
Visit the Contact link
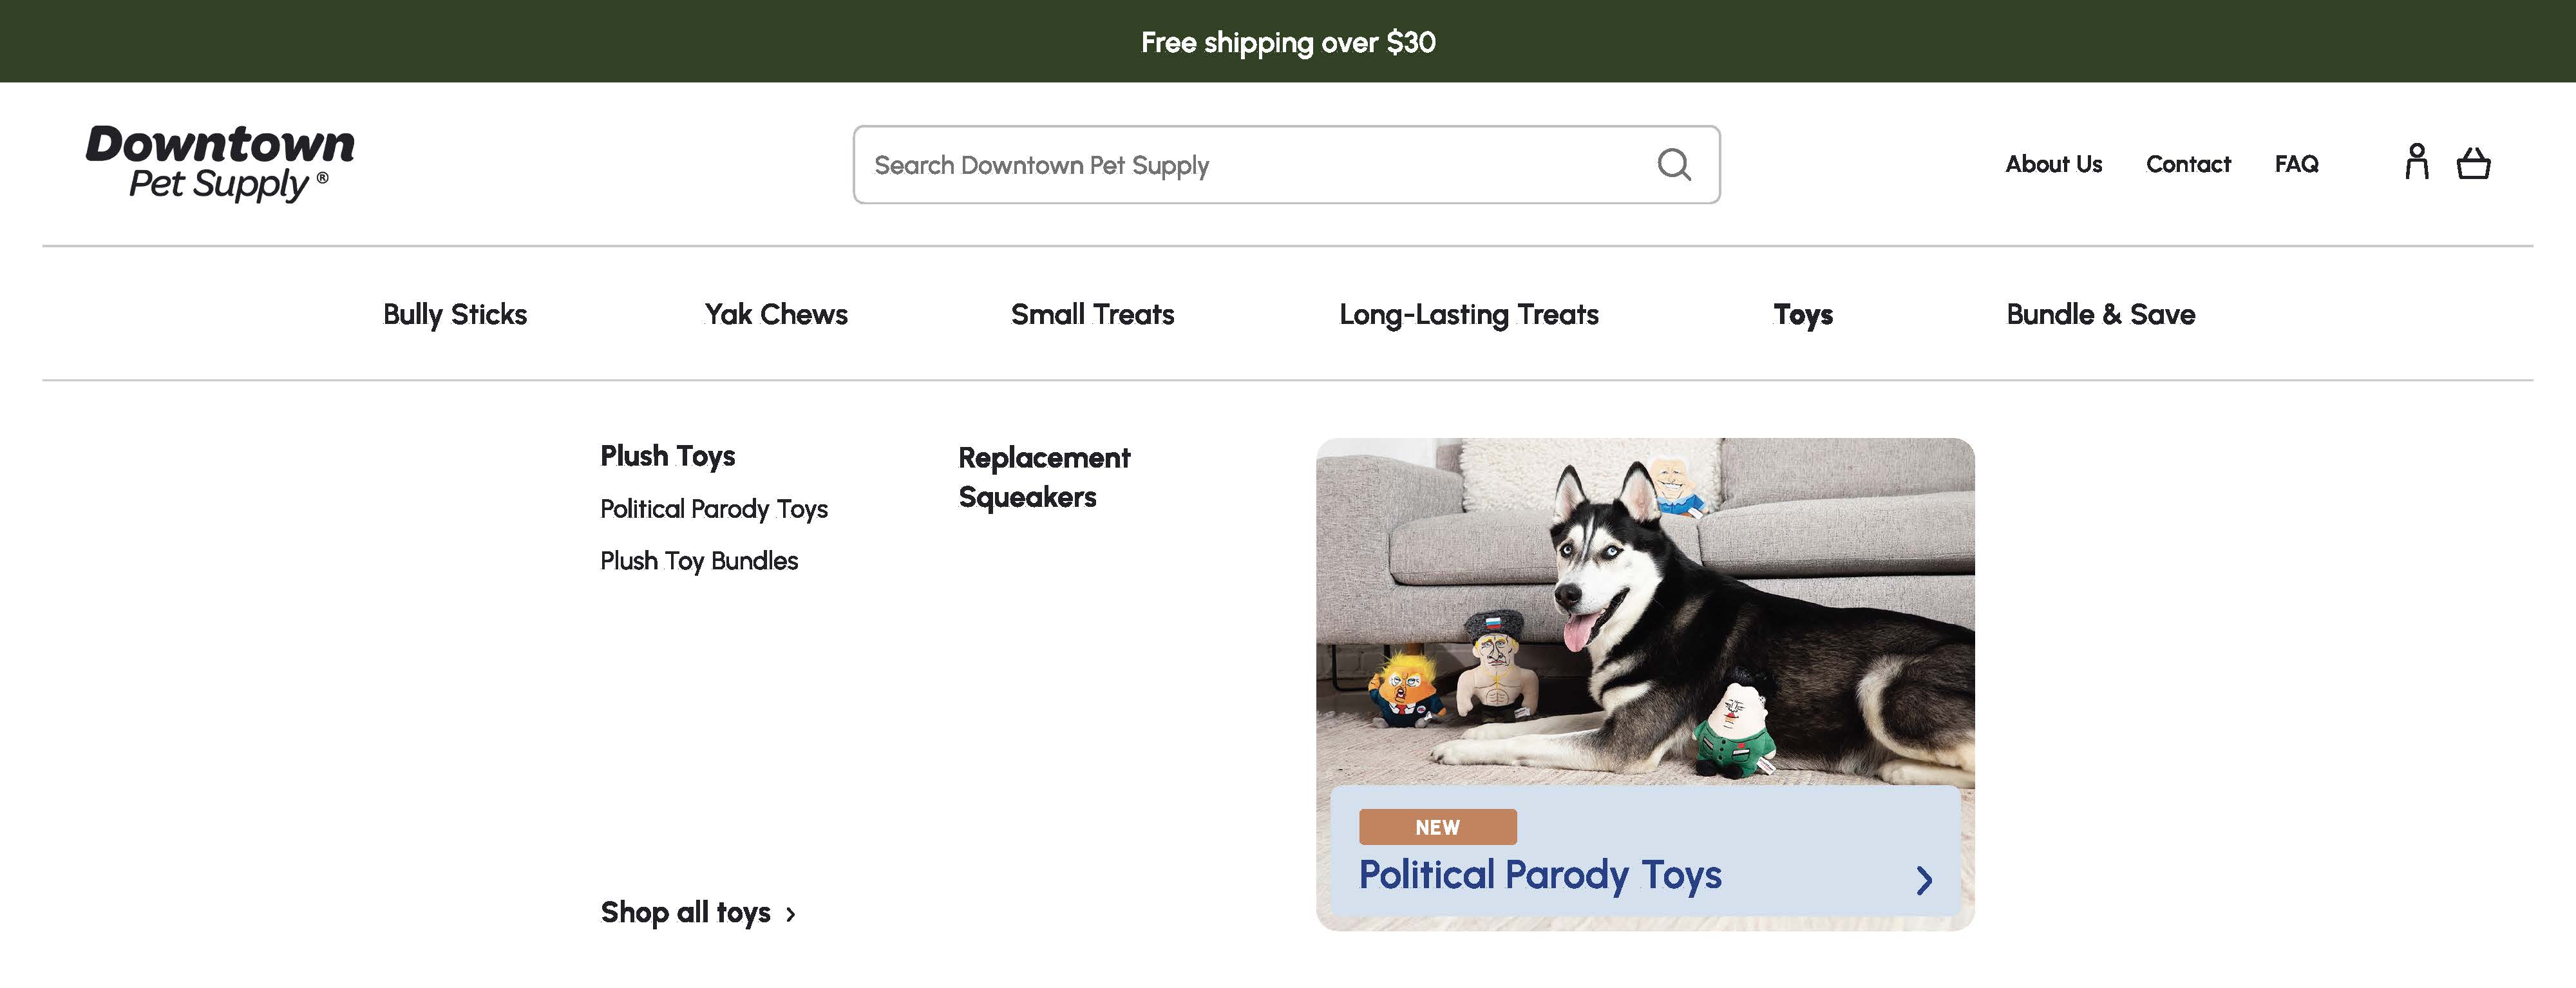pyautogui.click(x=2188, y=164)
